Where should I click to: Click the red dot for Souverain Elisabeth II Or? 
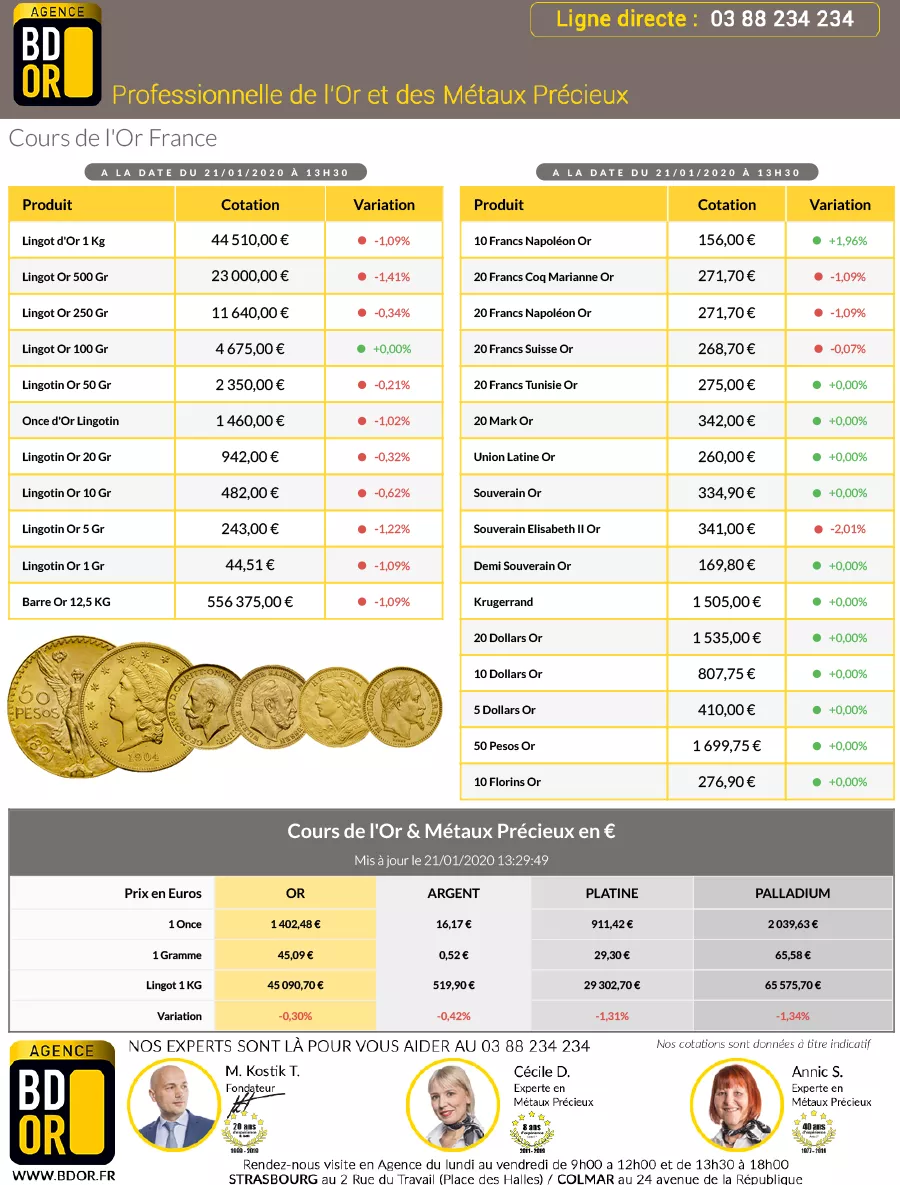point(818,529)
